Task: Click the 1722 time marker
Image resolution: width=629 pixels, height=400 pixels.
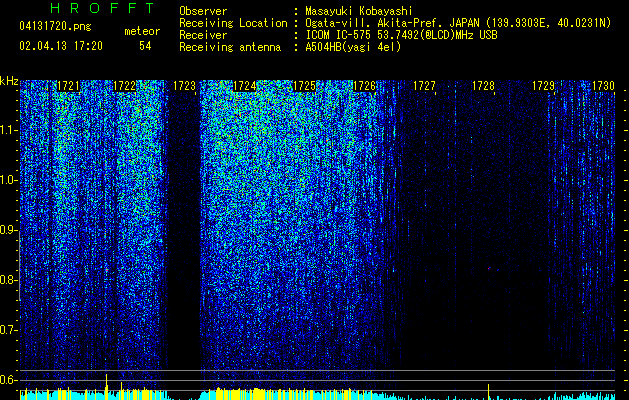Action: tap(125, 86)
